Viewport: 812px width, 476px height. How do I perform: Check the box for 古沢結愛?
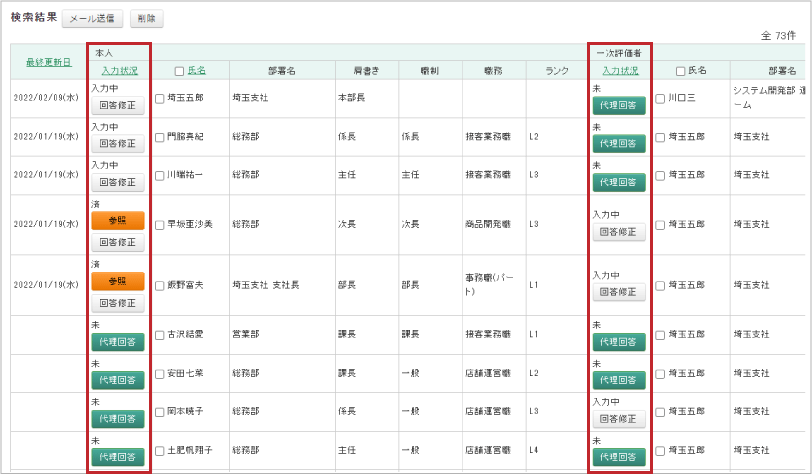pyautogui.click(x=160, y=335)
